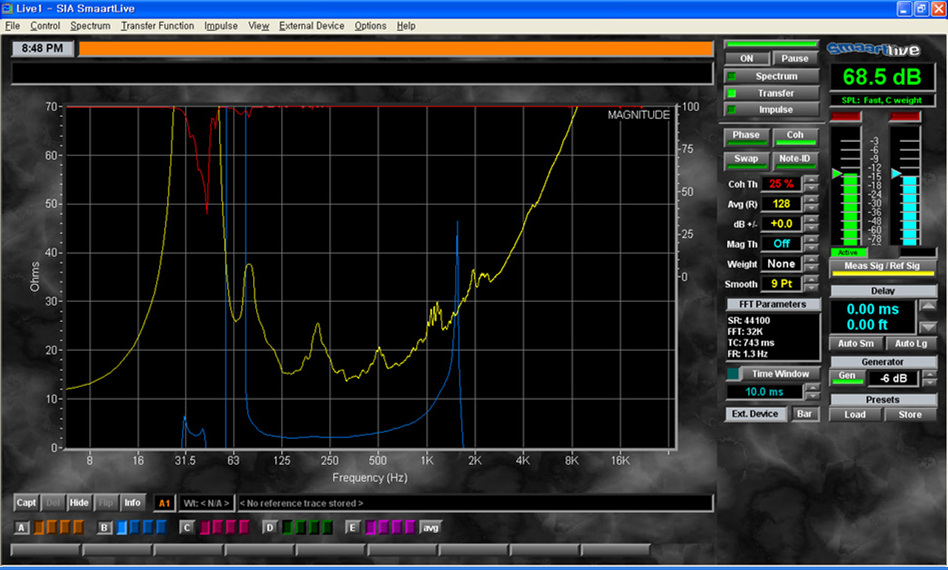
Task: Select reference trace bank E
Action: [352, 527]
